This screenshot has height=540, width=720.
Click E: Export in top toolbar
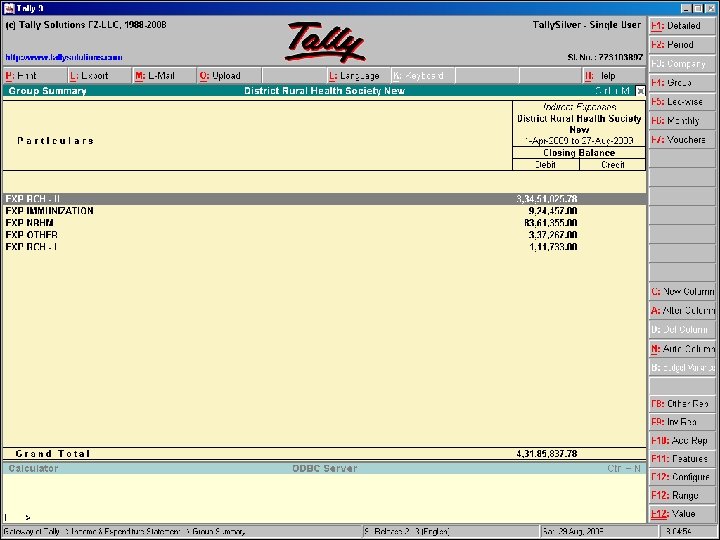coord(100,76)
